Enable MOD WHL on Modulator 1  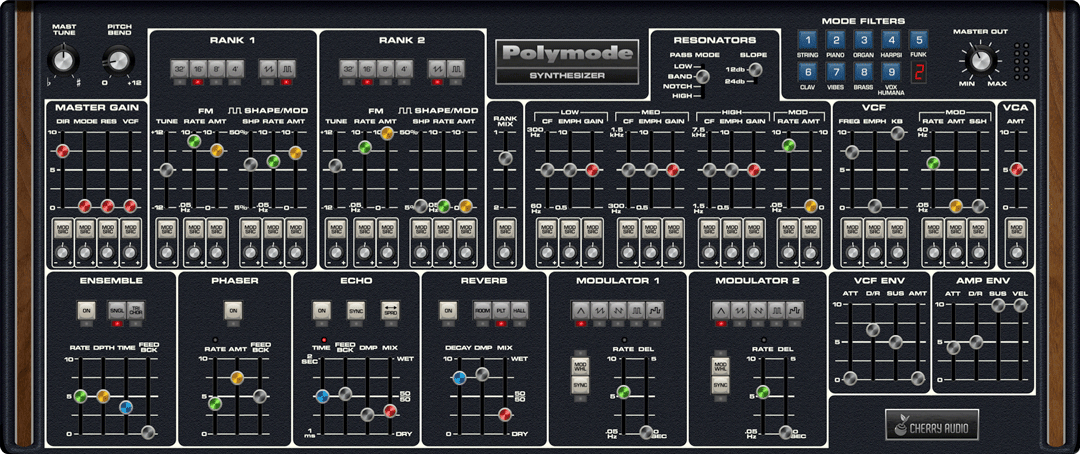(x=580, y=366)
